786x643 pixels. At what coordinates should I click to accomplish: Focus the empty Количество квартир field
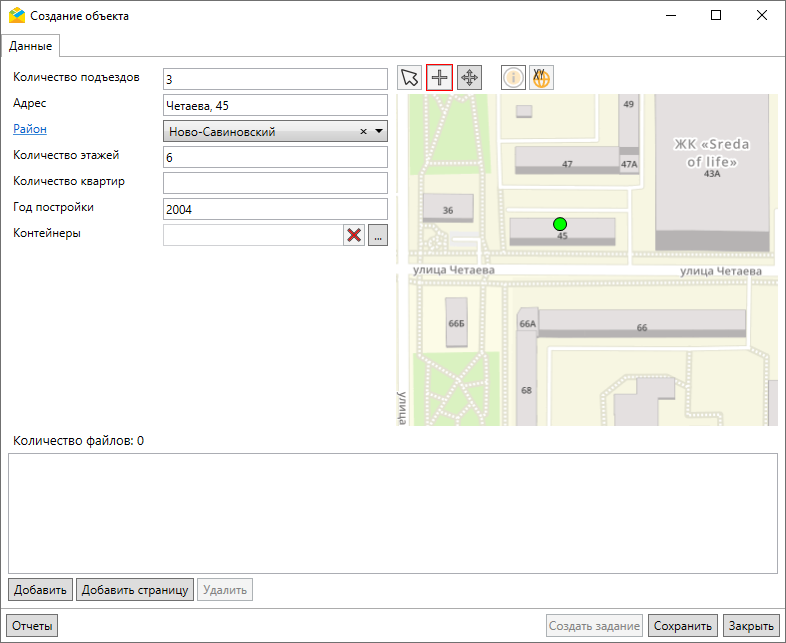point(275,183)
